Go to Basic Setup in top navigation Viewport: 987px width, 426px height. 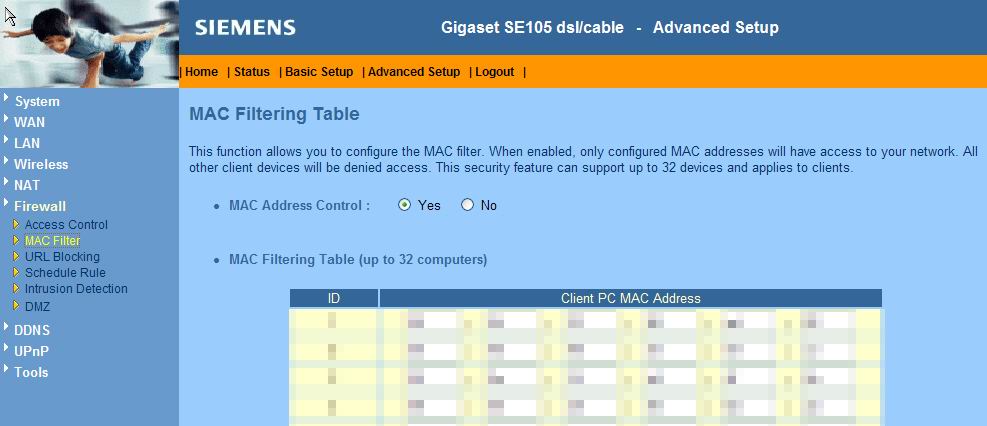pos(319,72)
